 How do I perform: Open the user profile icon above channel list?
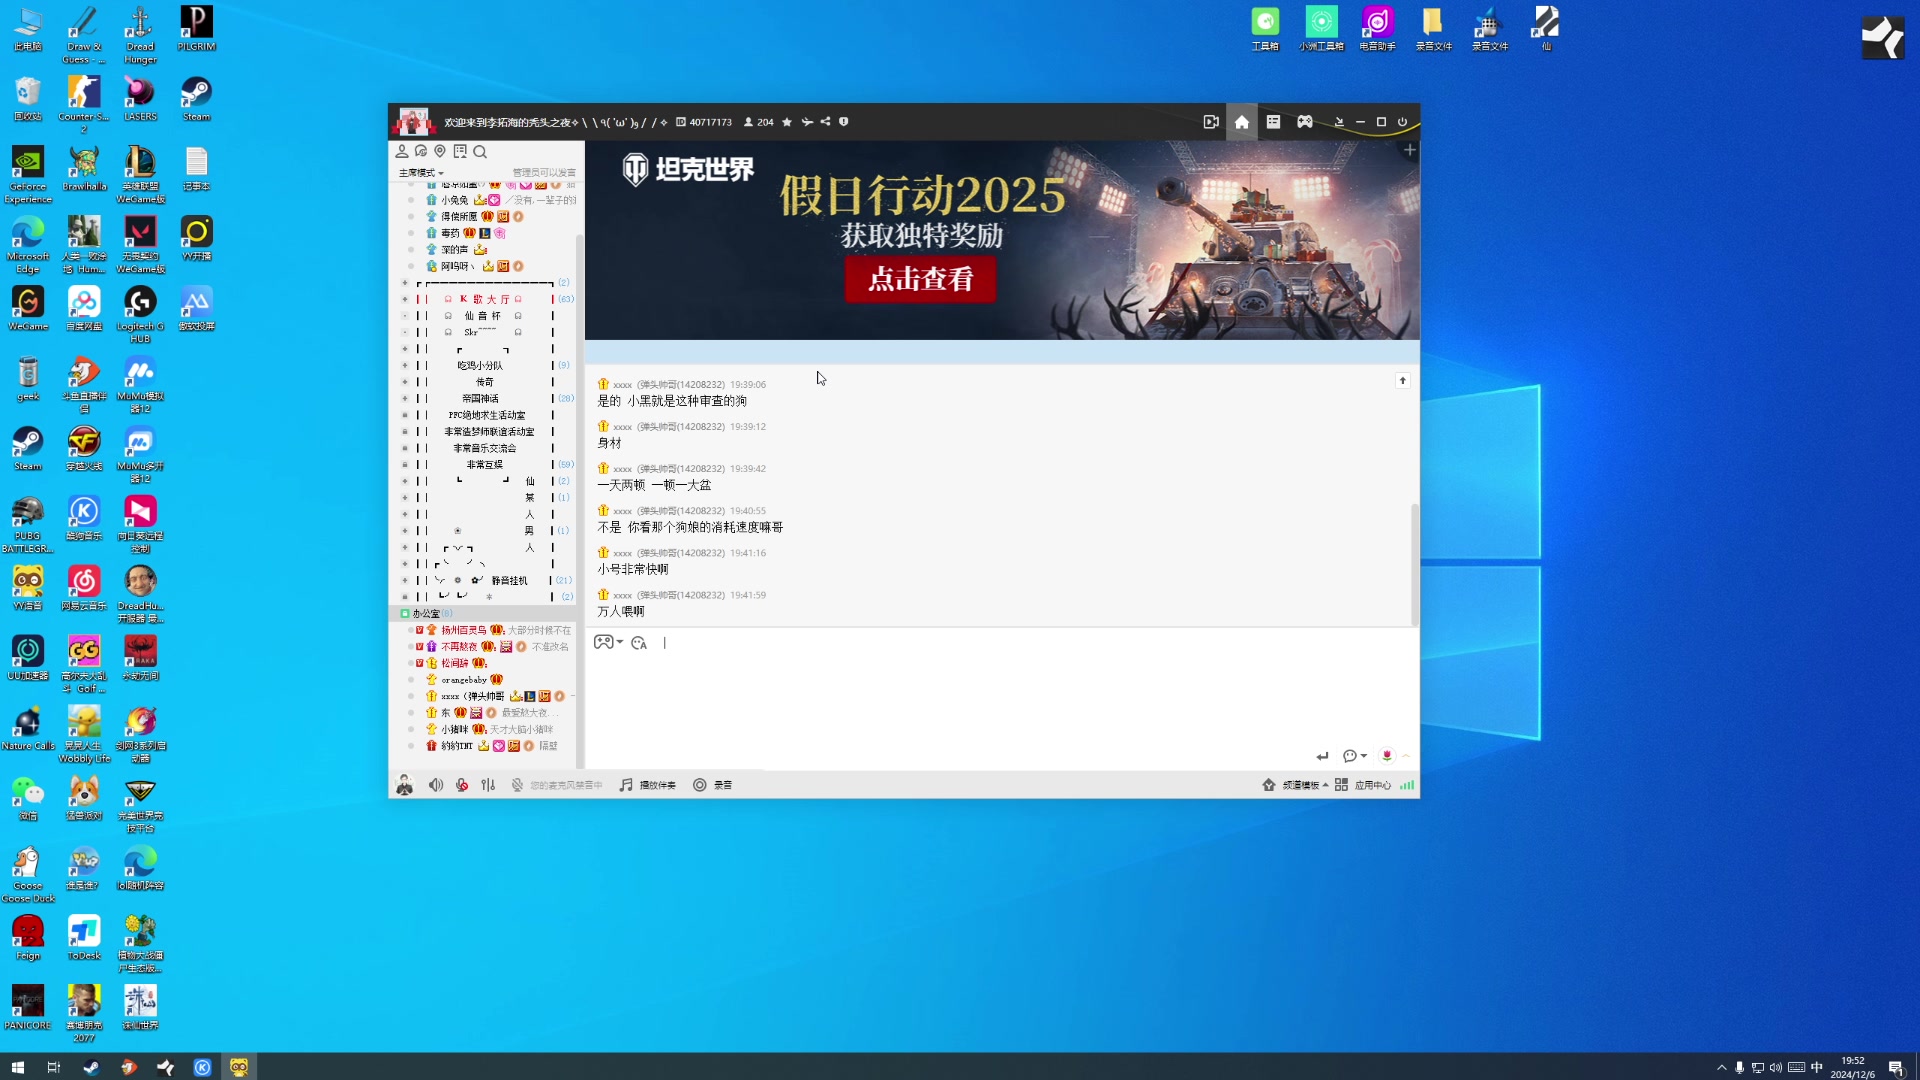(x=402, y=151)
